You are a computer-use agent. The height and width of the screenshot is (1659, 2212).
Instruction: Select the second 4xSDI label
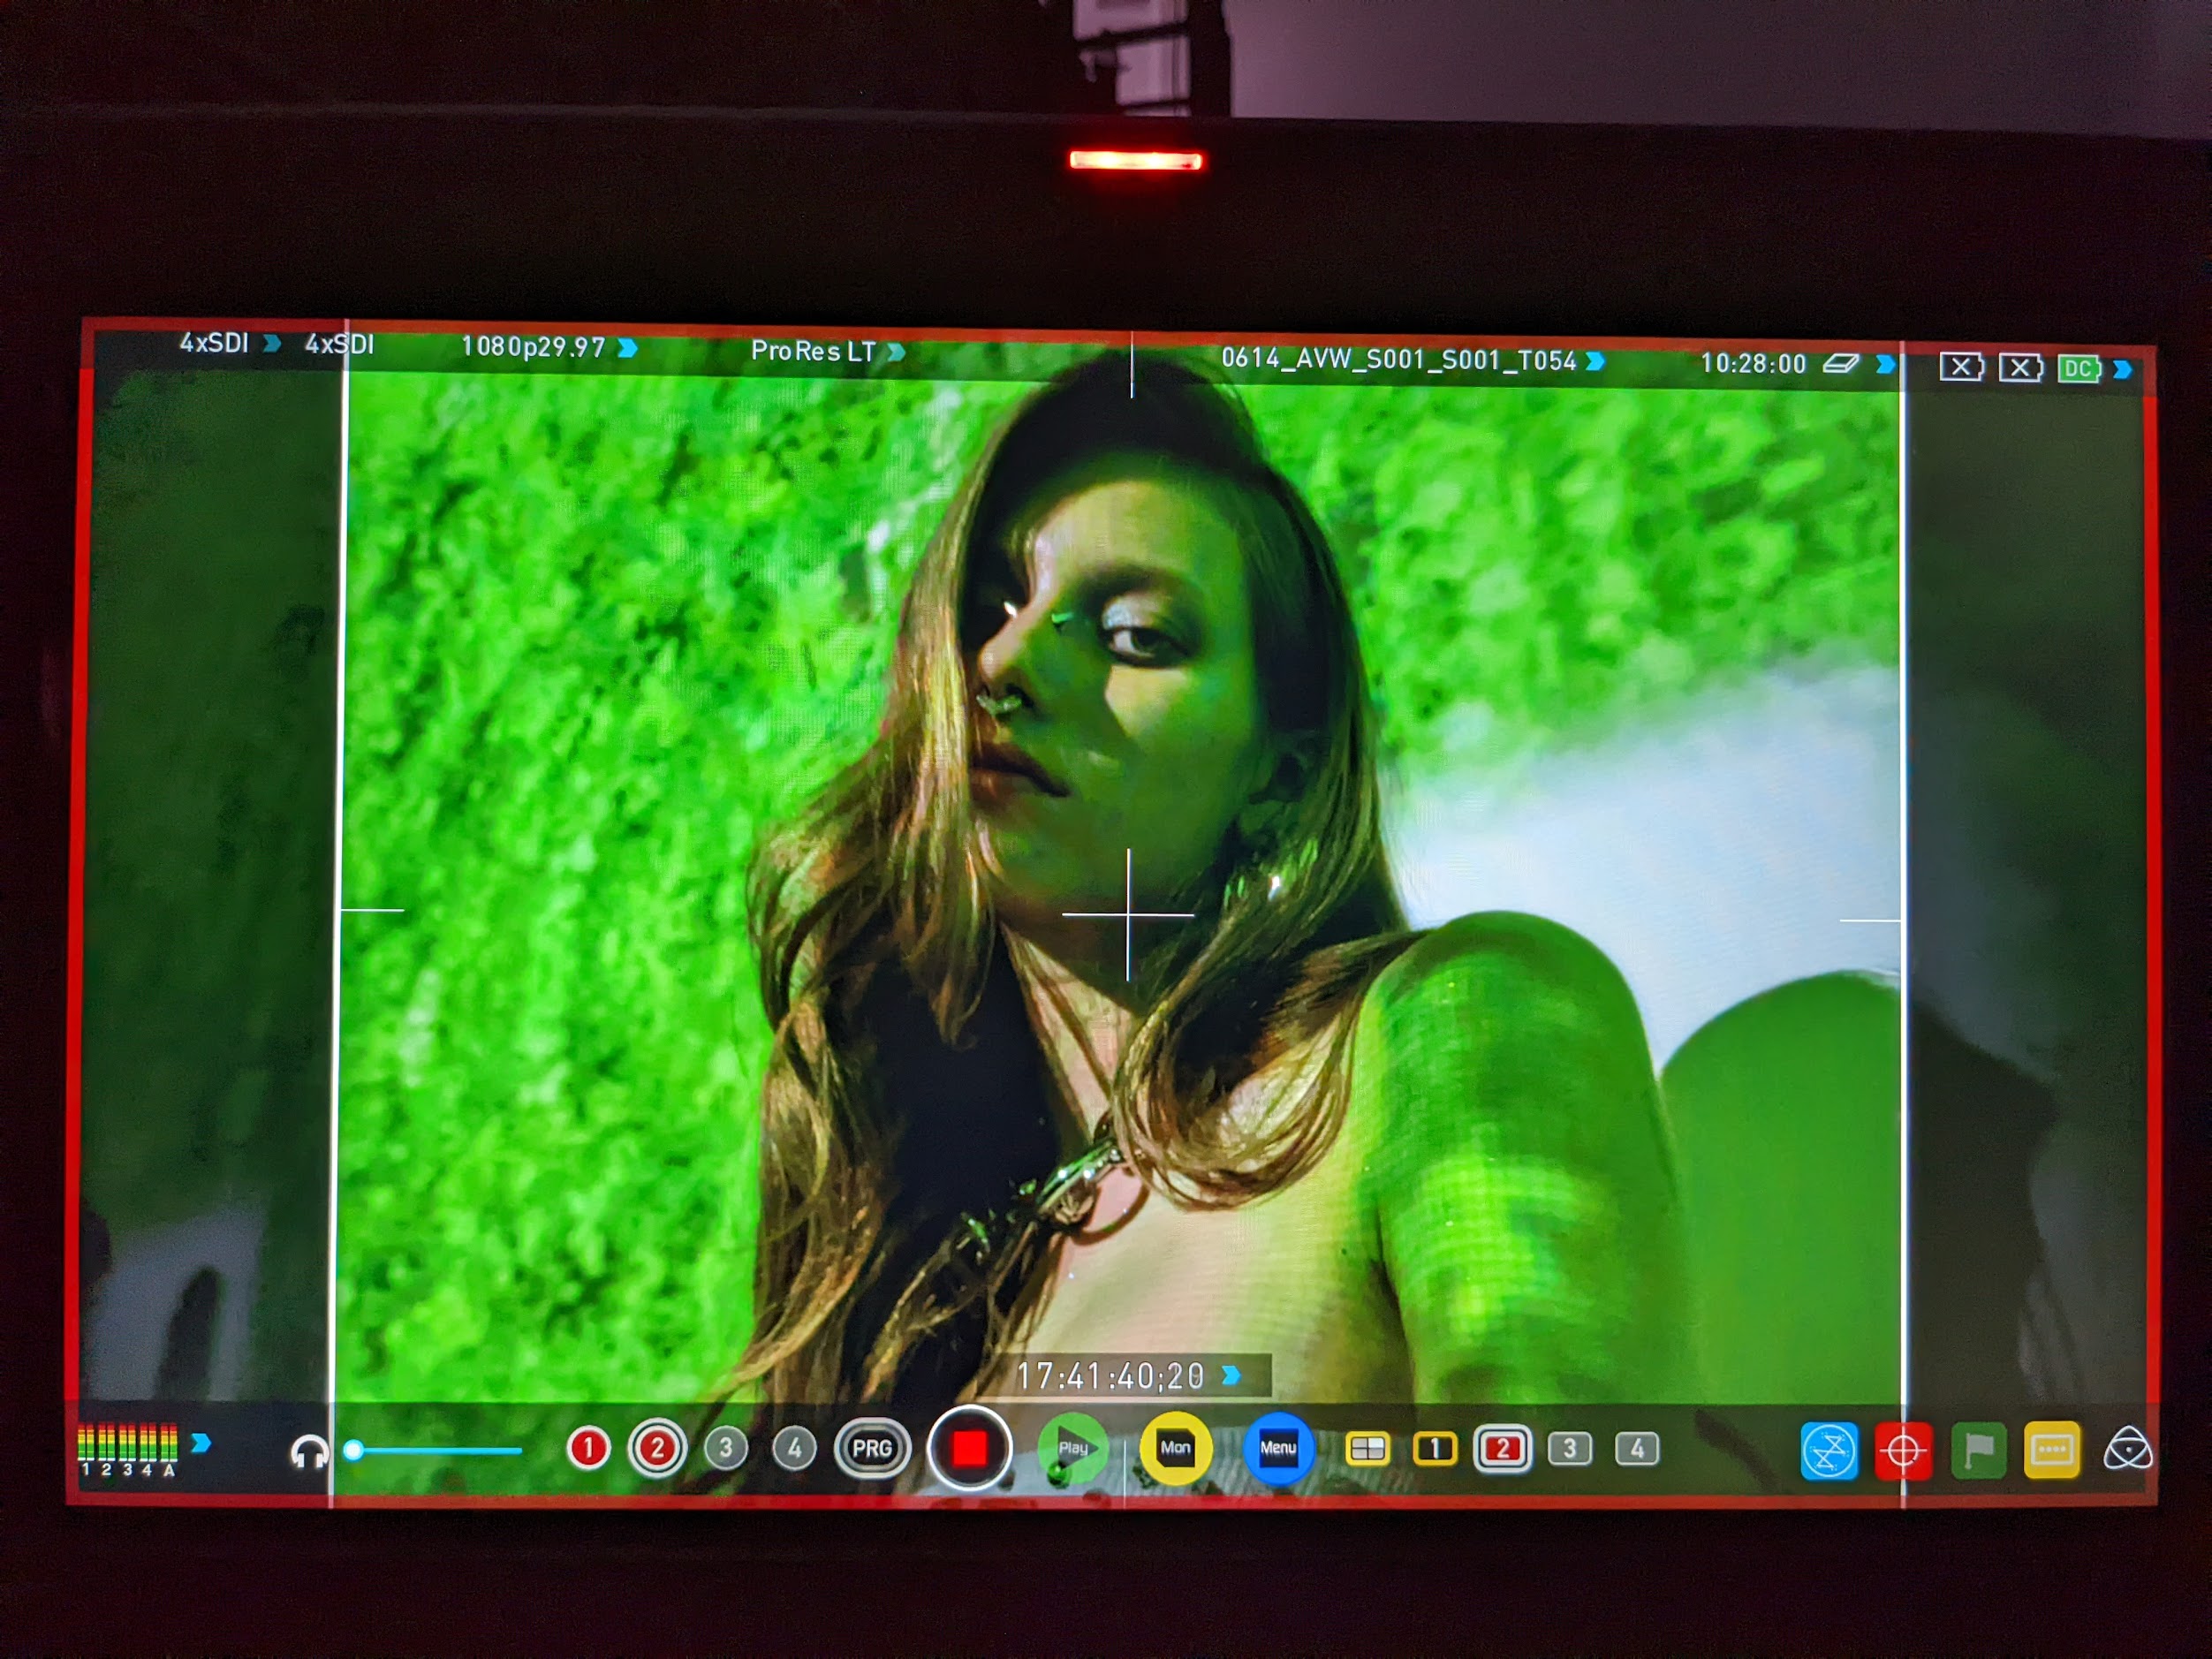pos(339,345)
